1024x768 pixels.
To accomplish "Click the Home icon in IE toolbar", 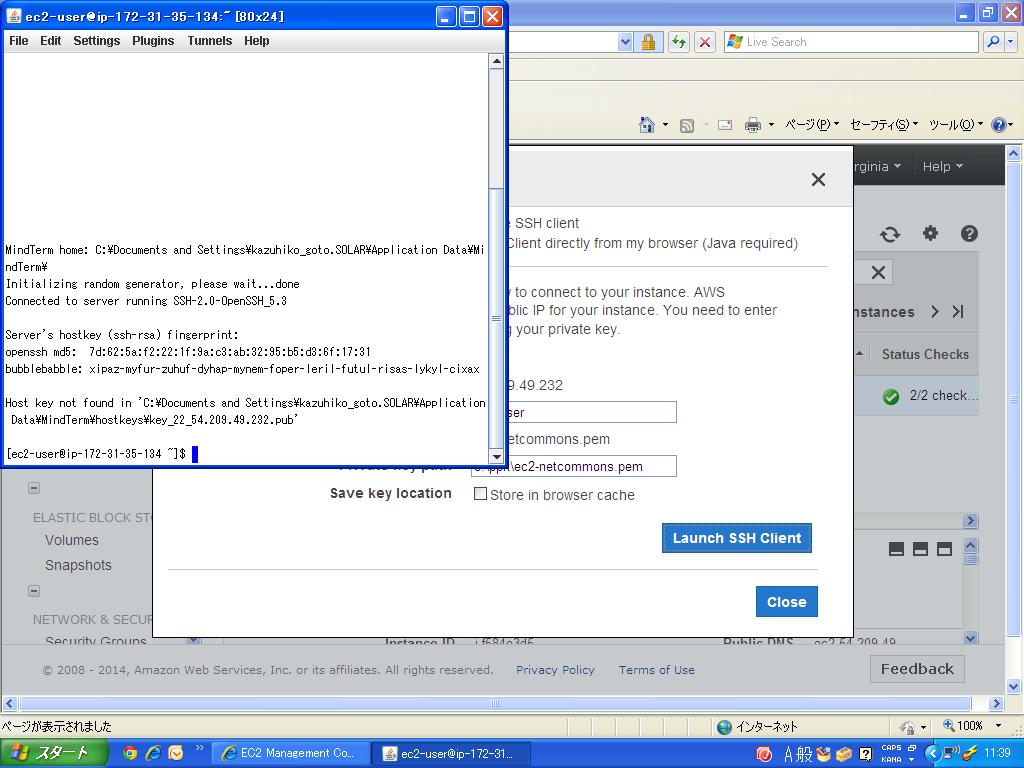I will 647,124.
